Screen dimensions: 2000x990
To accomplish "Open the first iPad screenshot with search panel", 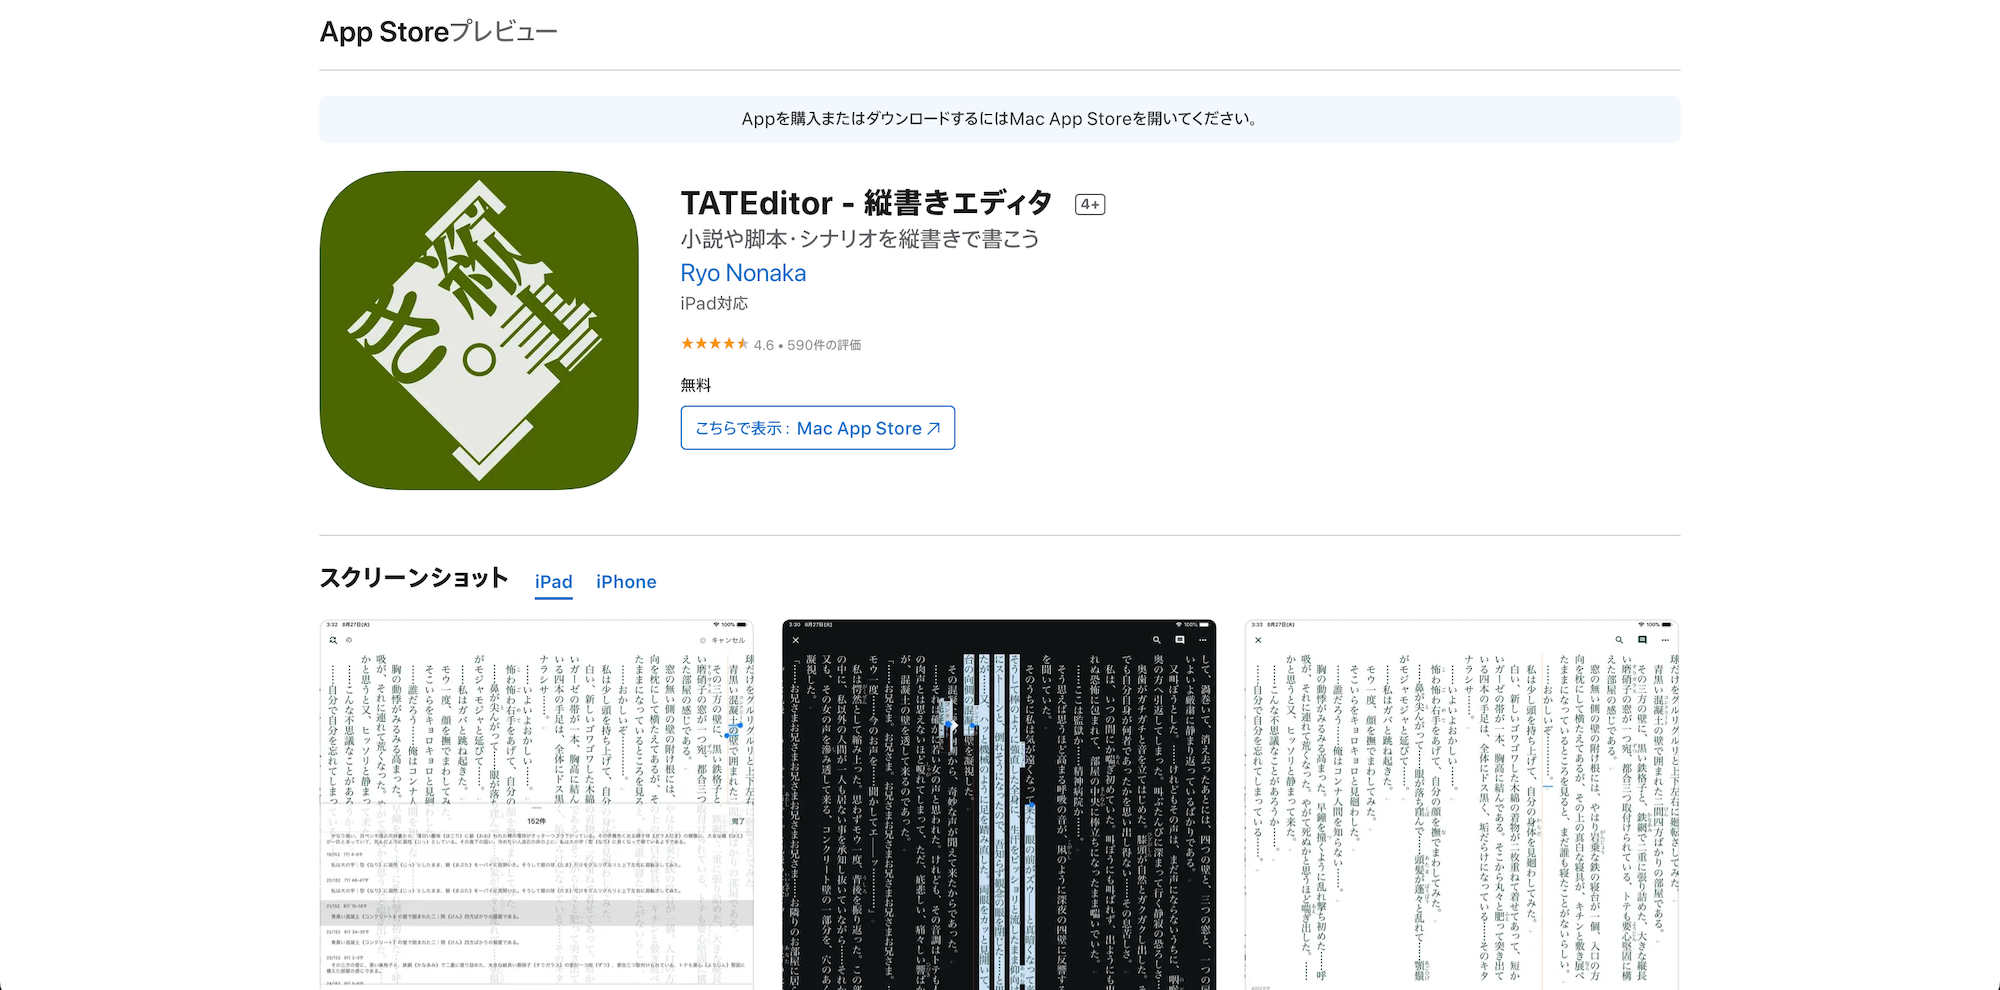I will pyautogui.click(x=537, y=805).
